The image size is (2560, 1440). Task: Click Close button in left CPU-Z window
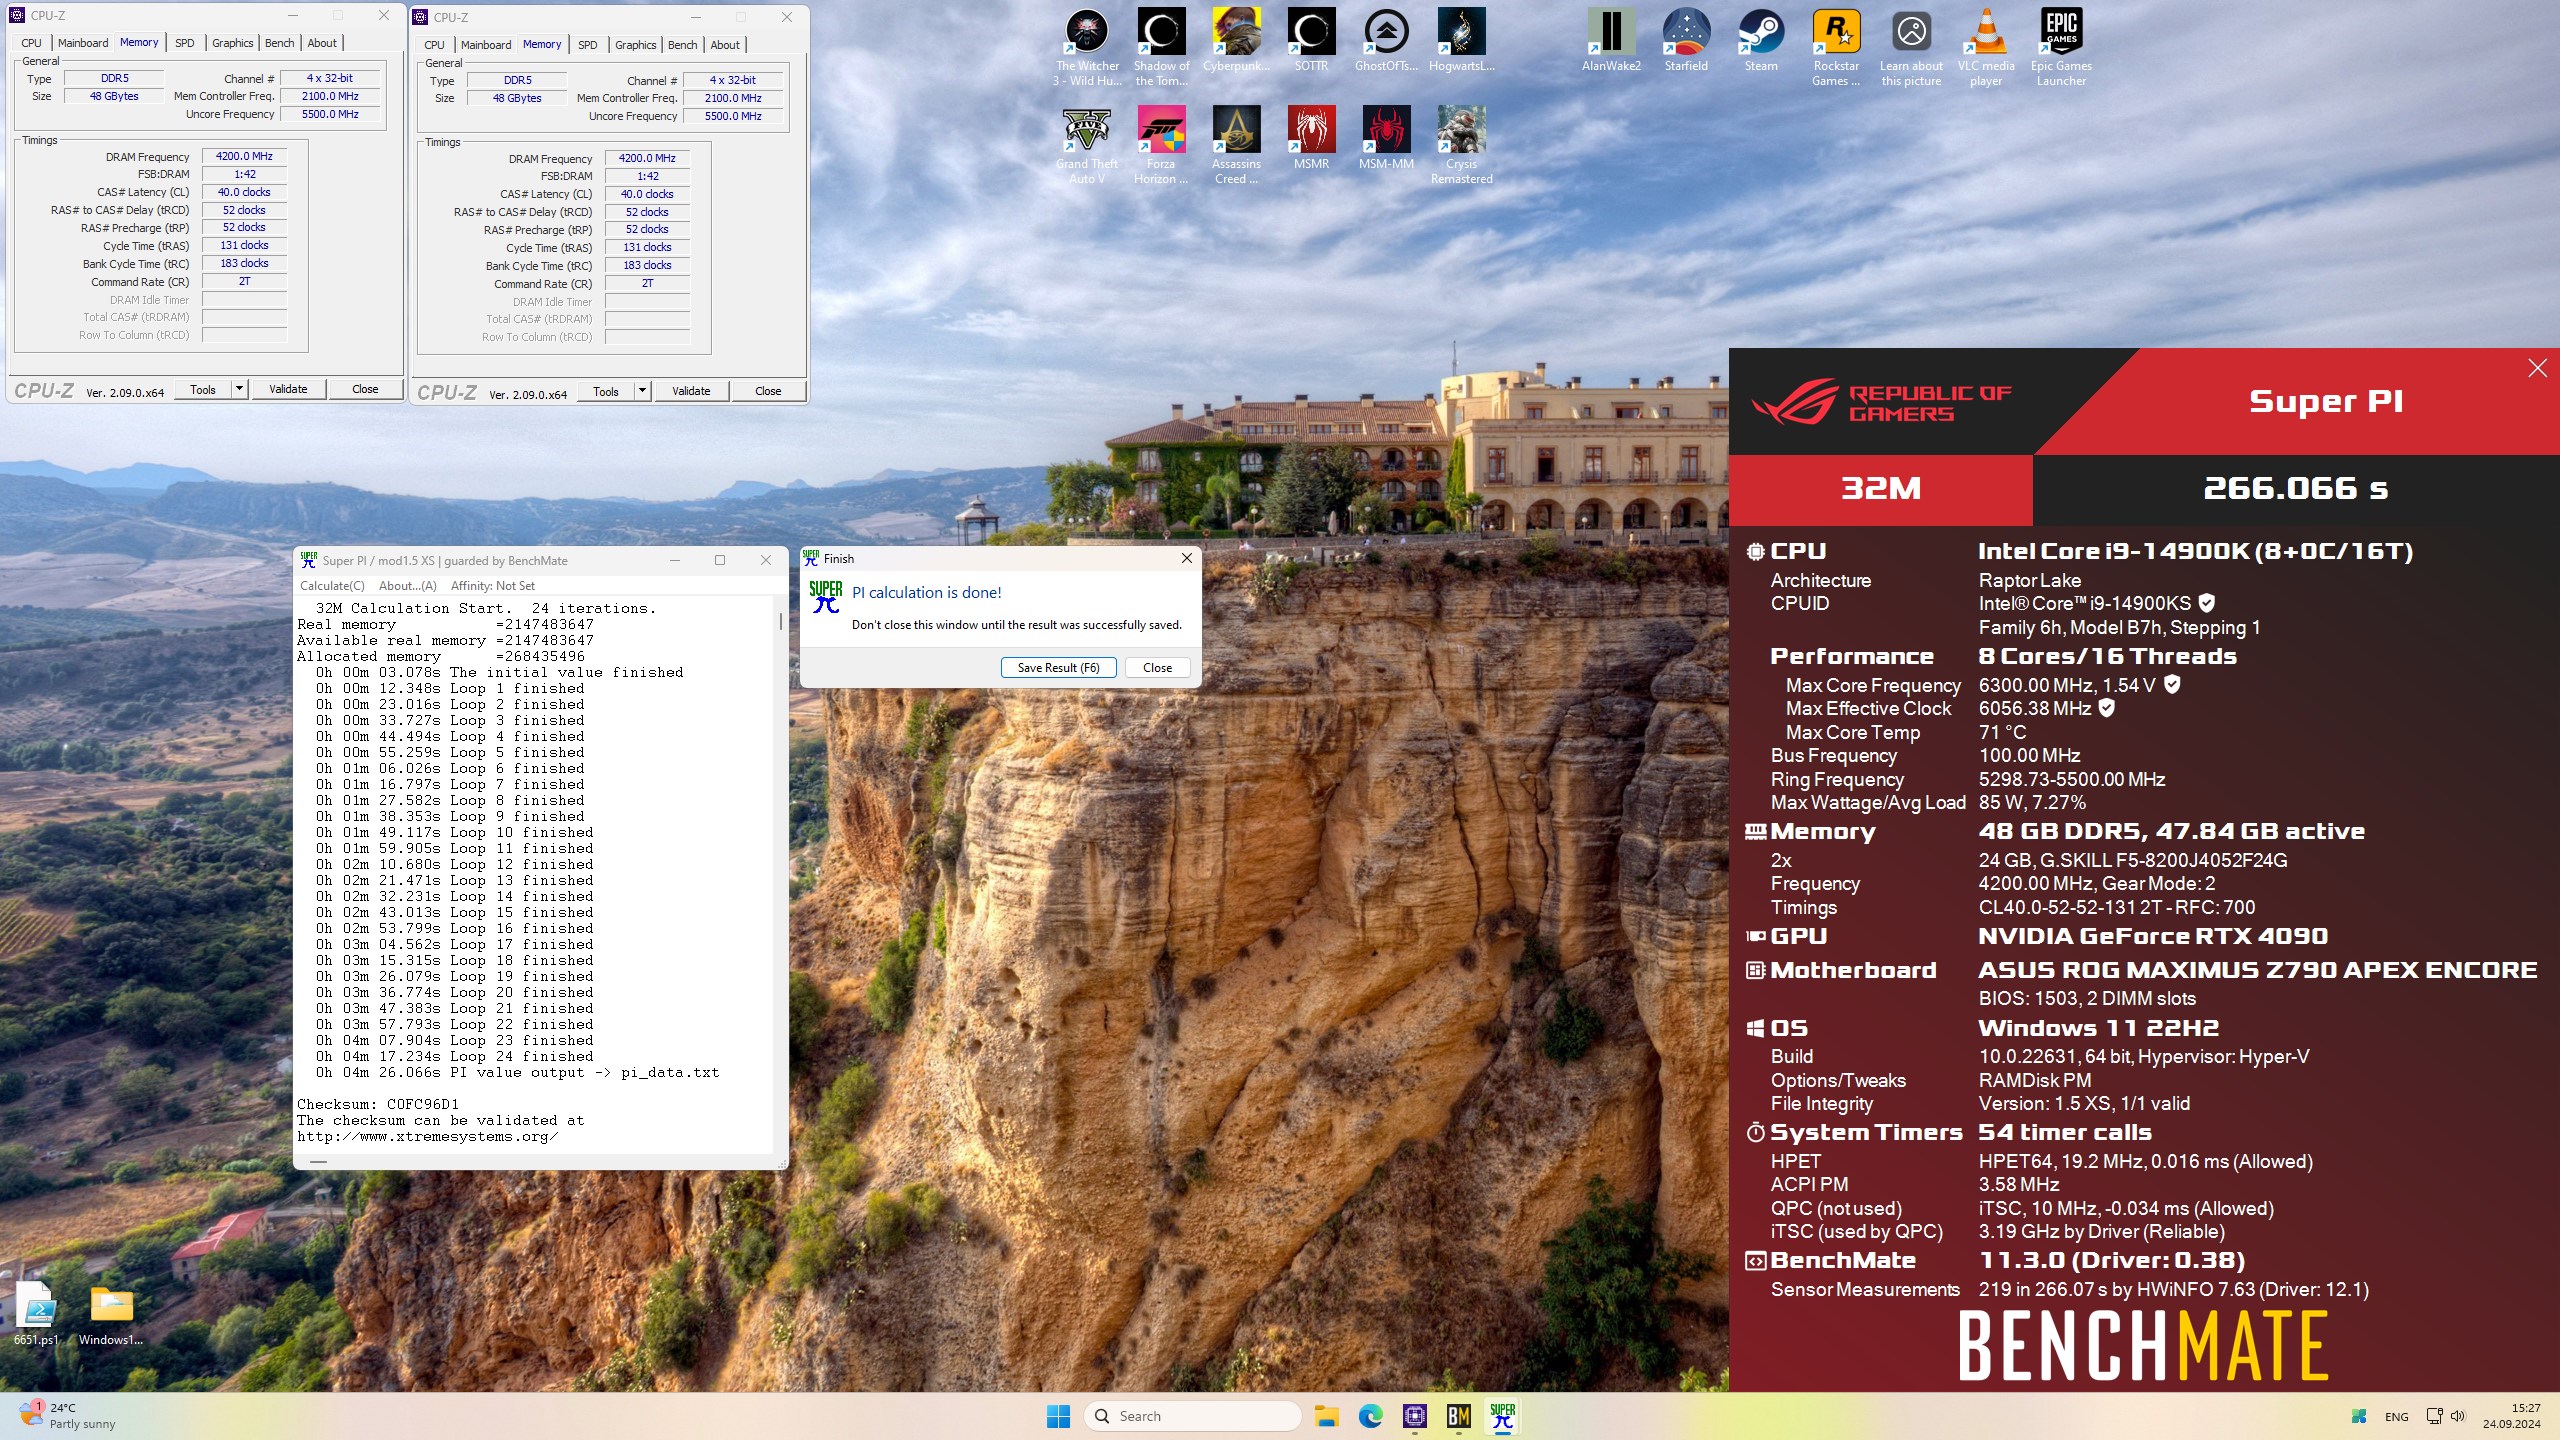(x=365, y=389)
